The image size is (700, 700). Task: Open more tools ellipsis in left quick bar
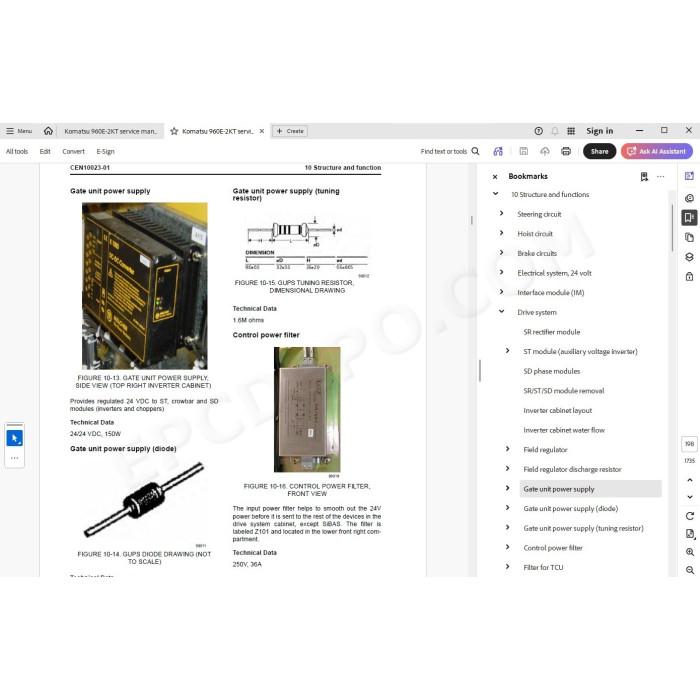[x=15, y=458]
